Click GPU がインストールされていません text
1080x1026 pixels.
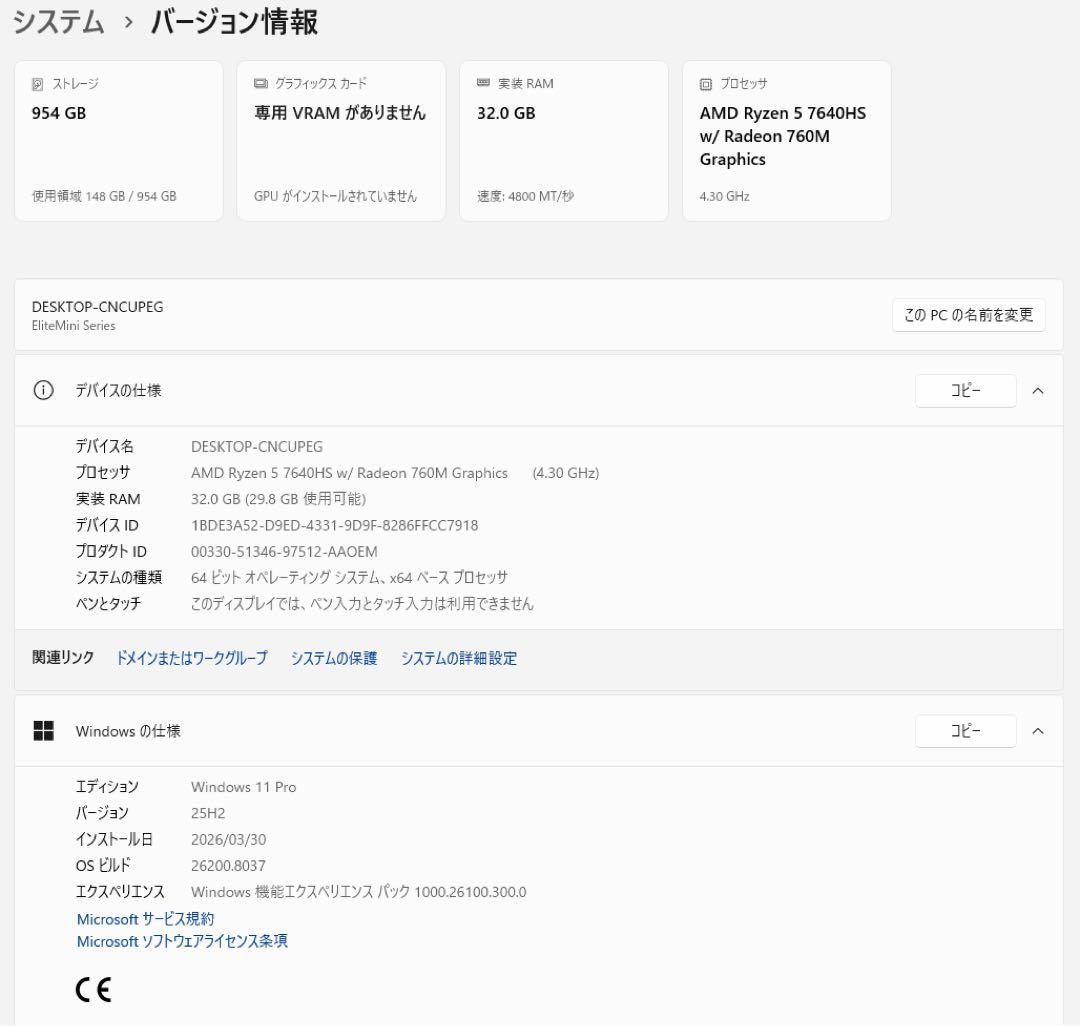[x=335, y=196]
